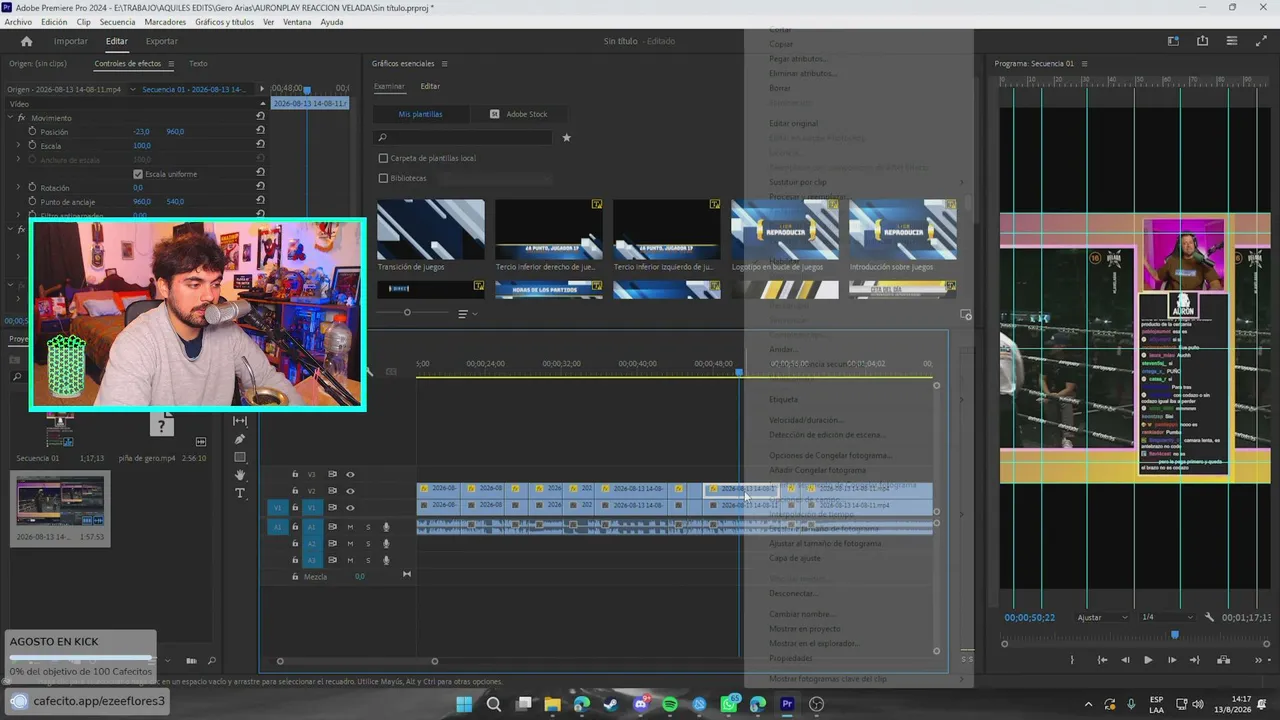Enable the Bibliotecas checkbox
This screenshot has width=1280, height=720.
click(x=383, y=178)
